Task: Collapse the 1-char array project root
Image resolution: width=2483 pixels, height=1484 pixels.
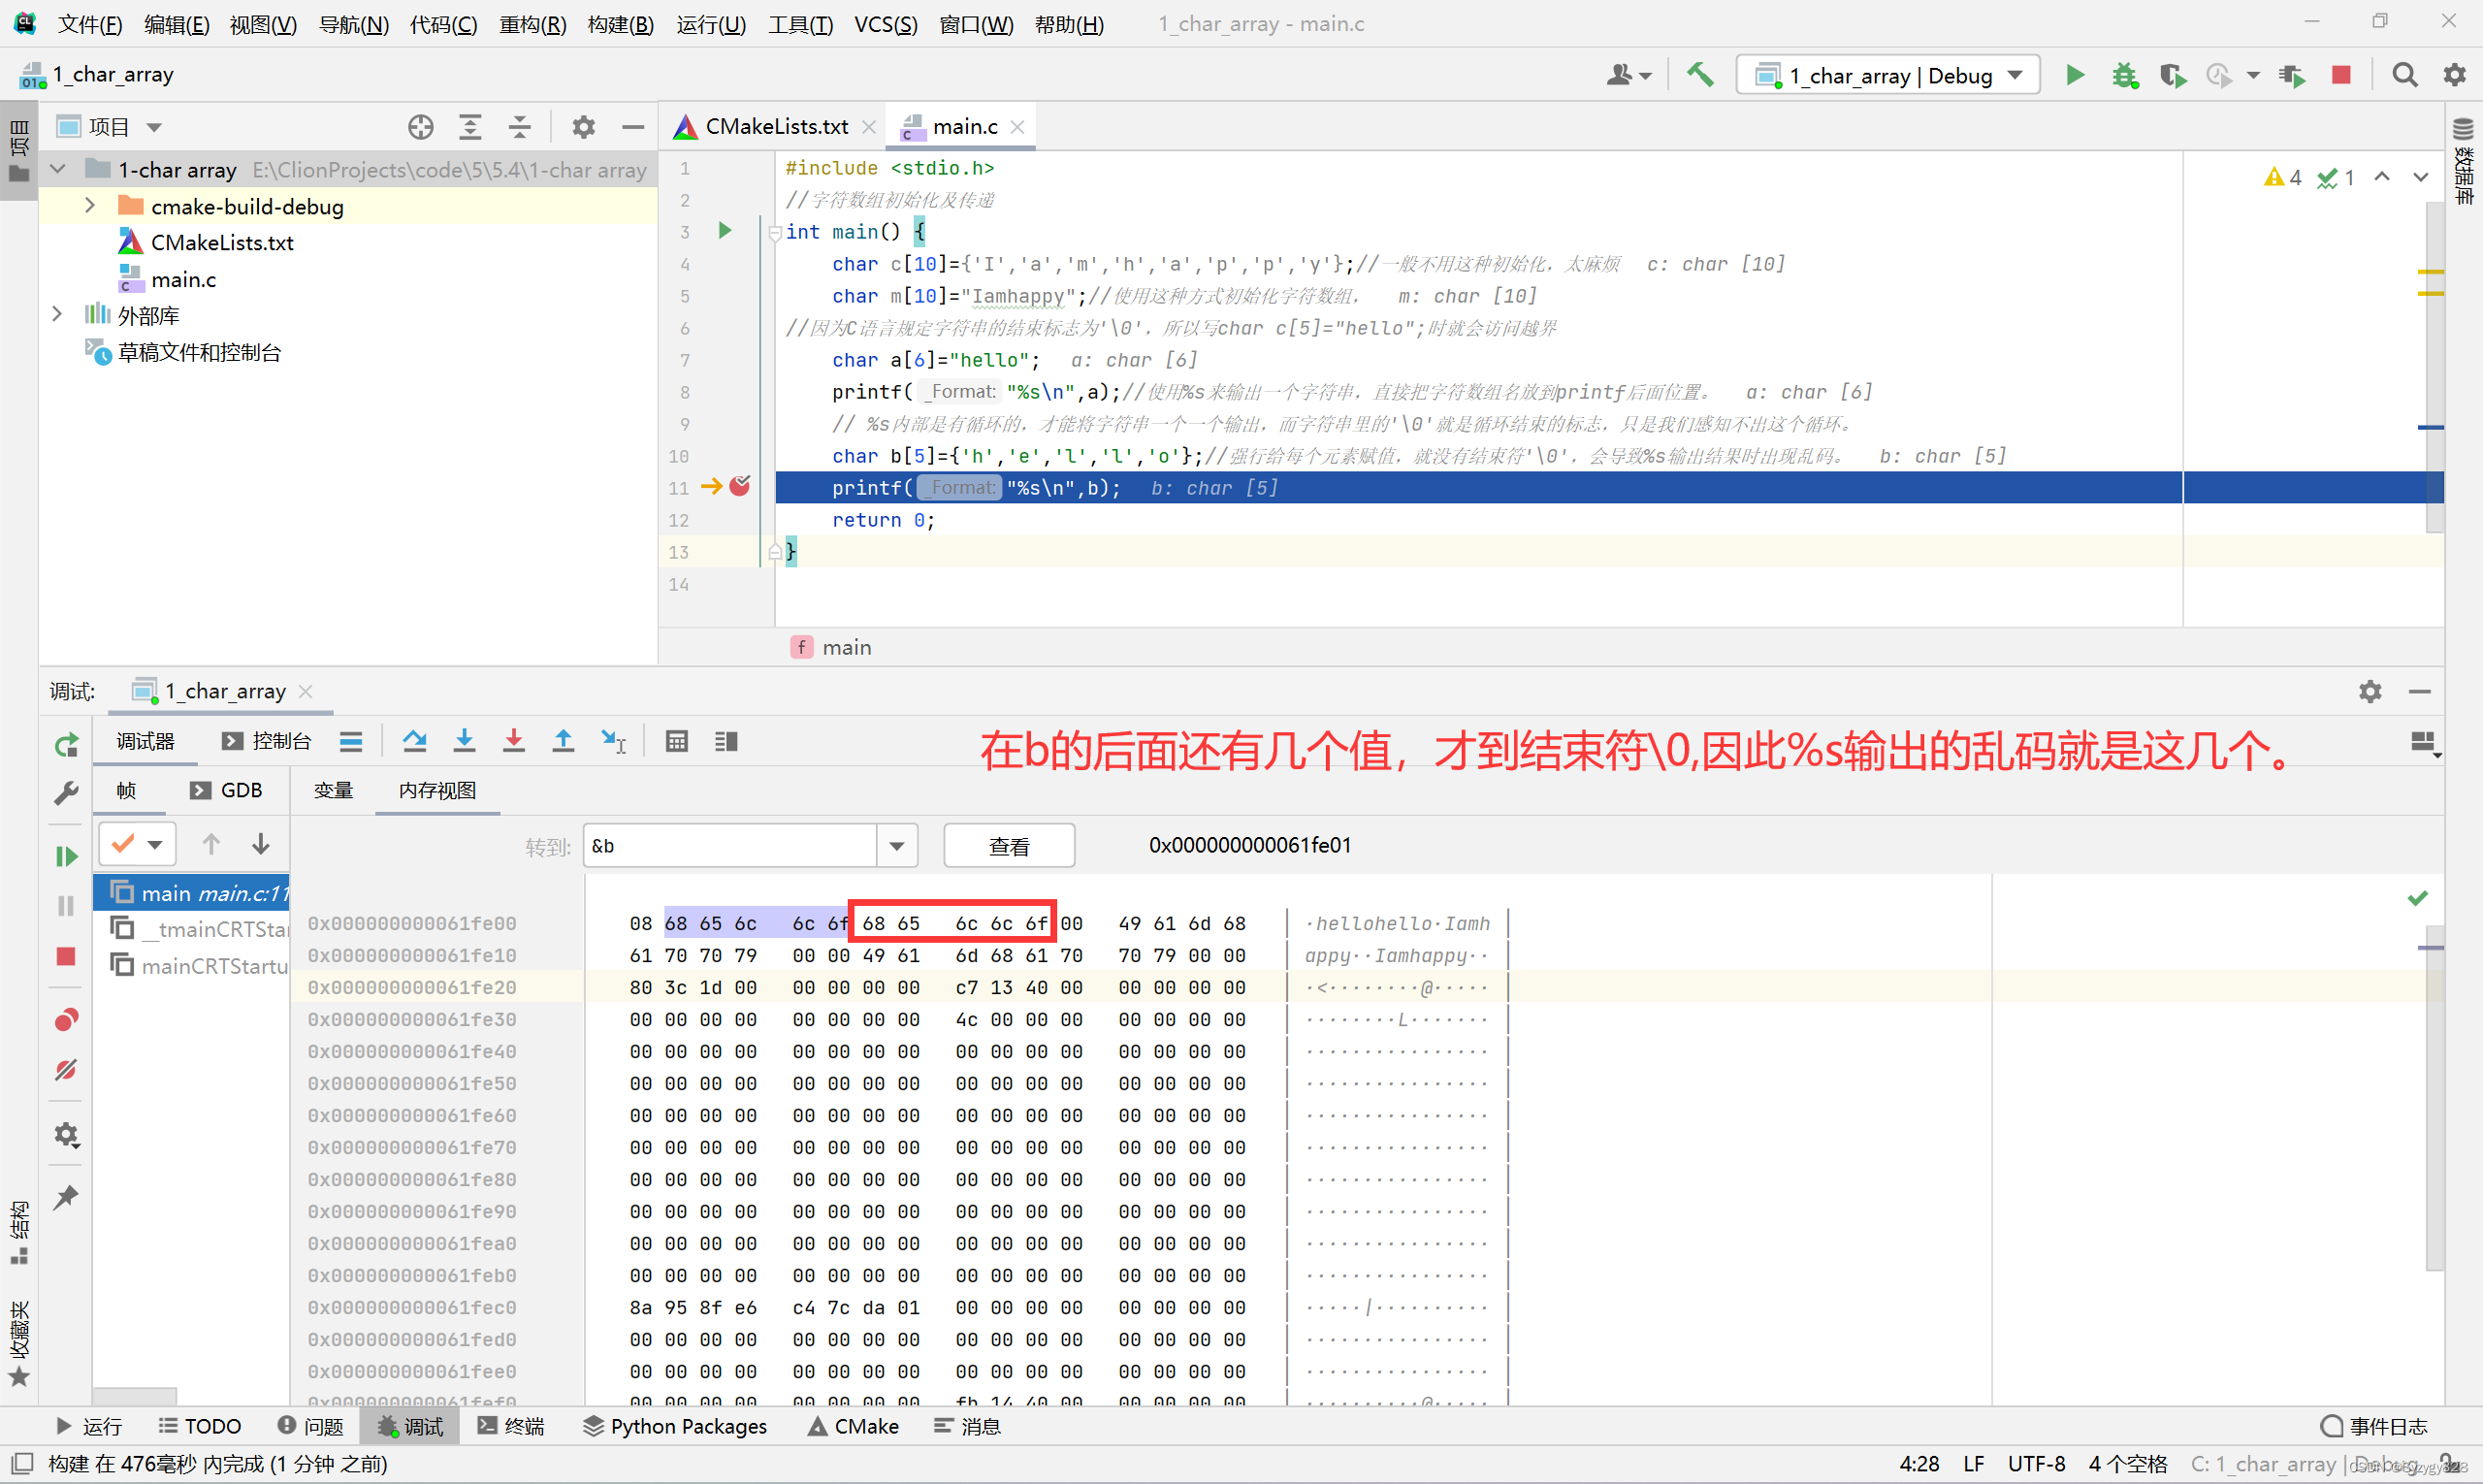Action: (59, 169)
